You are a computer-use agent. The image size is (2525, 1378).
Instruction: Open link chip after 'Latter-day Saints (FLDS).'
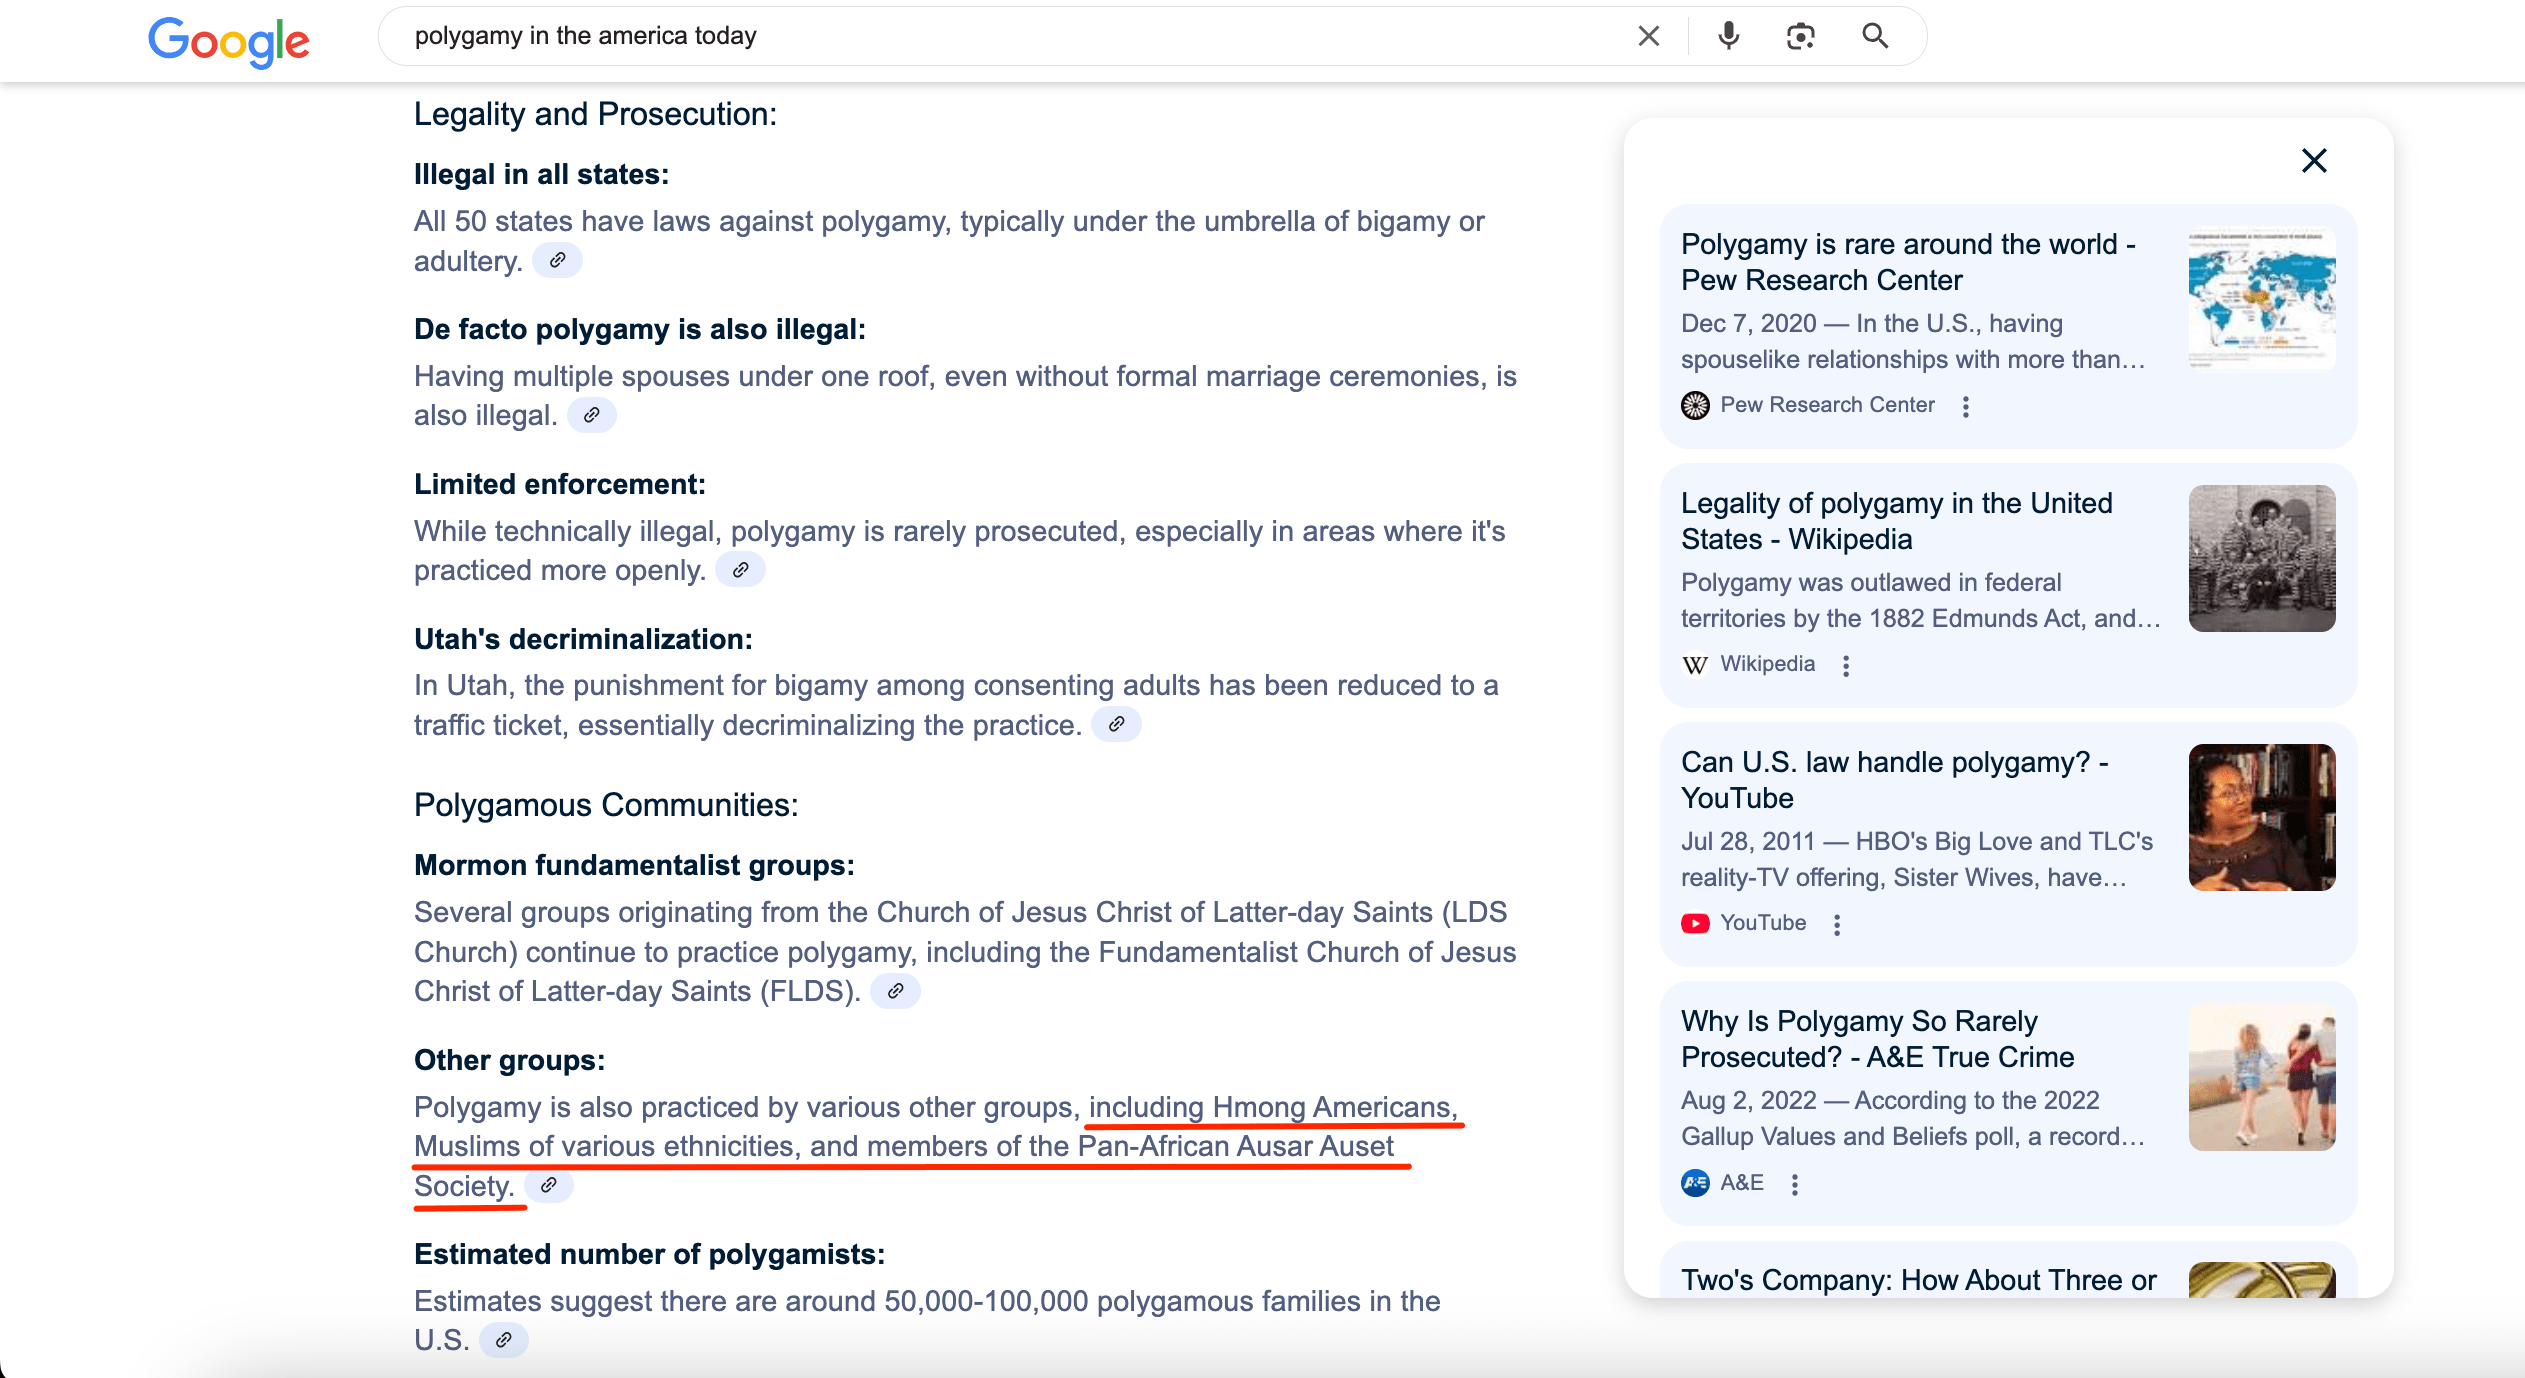pos(895,991)
